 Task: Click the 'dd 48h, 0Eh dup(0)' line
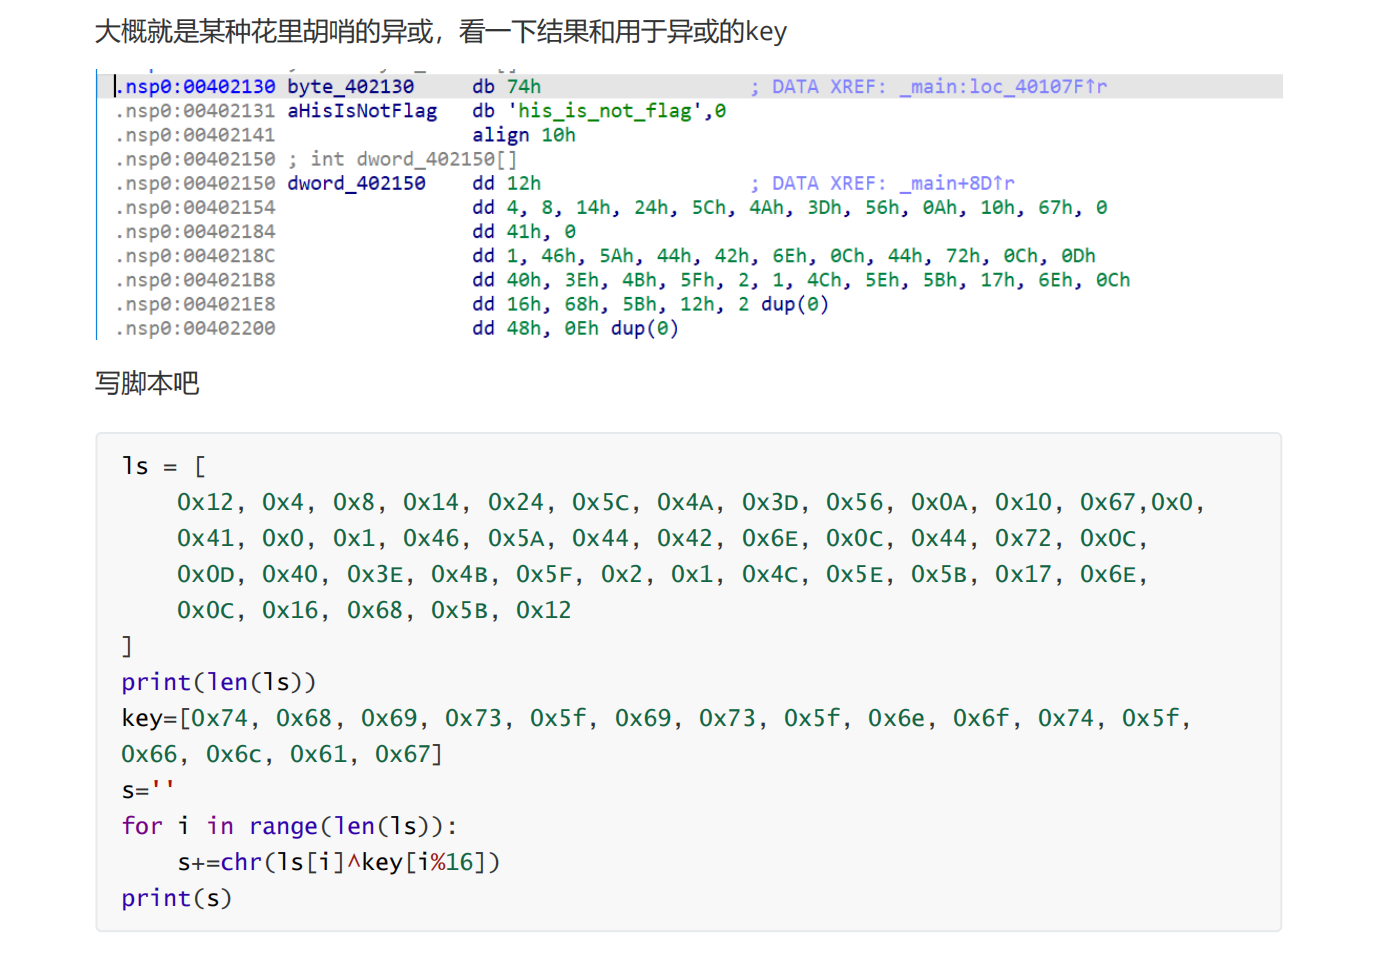[576, 329]
